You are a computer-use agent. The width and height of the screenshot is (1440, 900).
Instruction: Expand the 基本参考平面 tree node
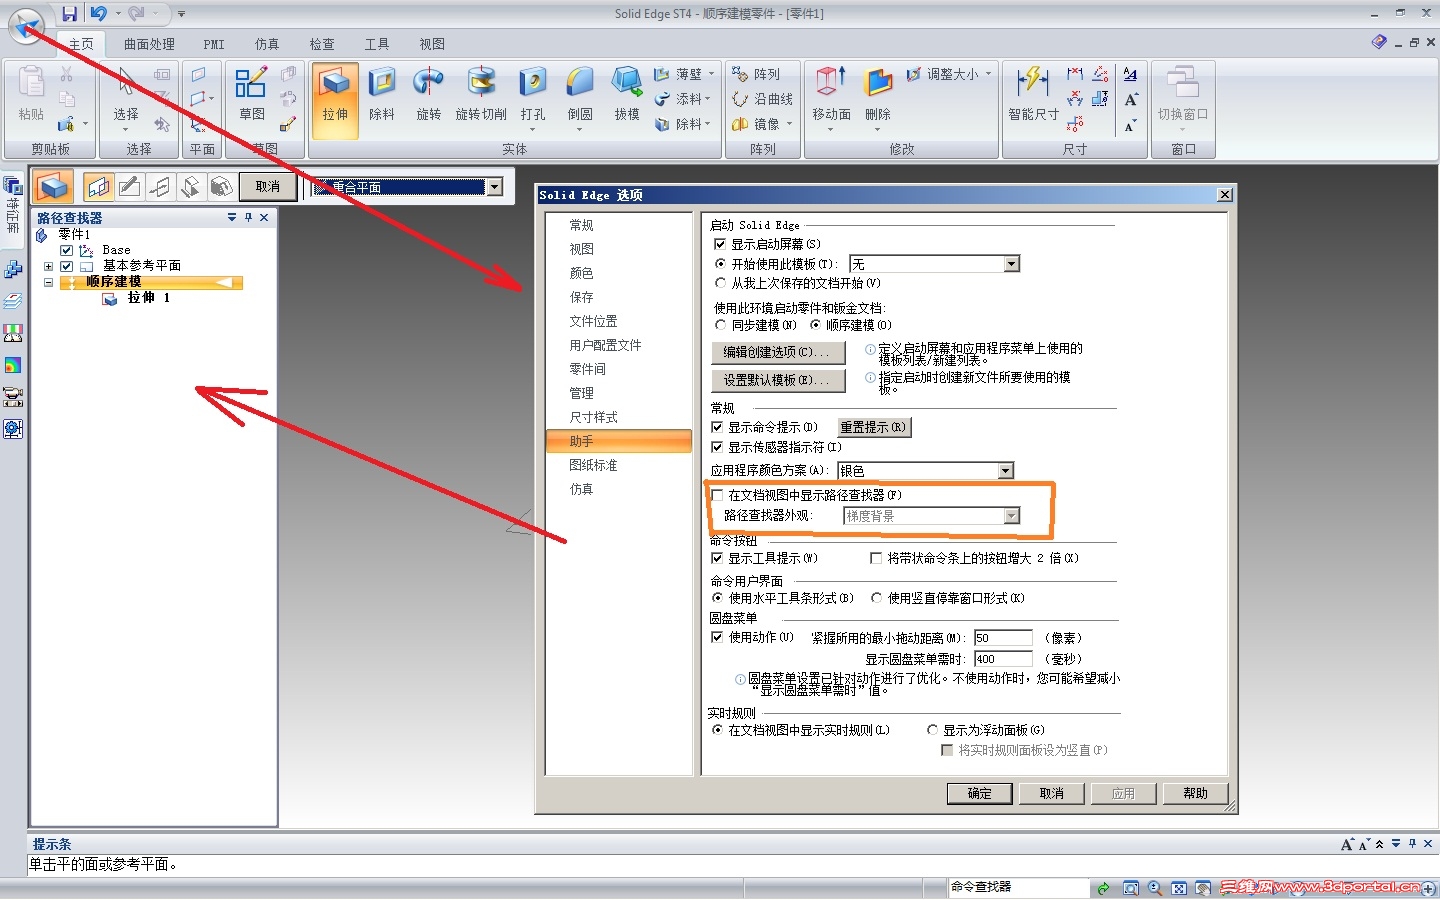tap(48, 266)
